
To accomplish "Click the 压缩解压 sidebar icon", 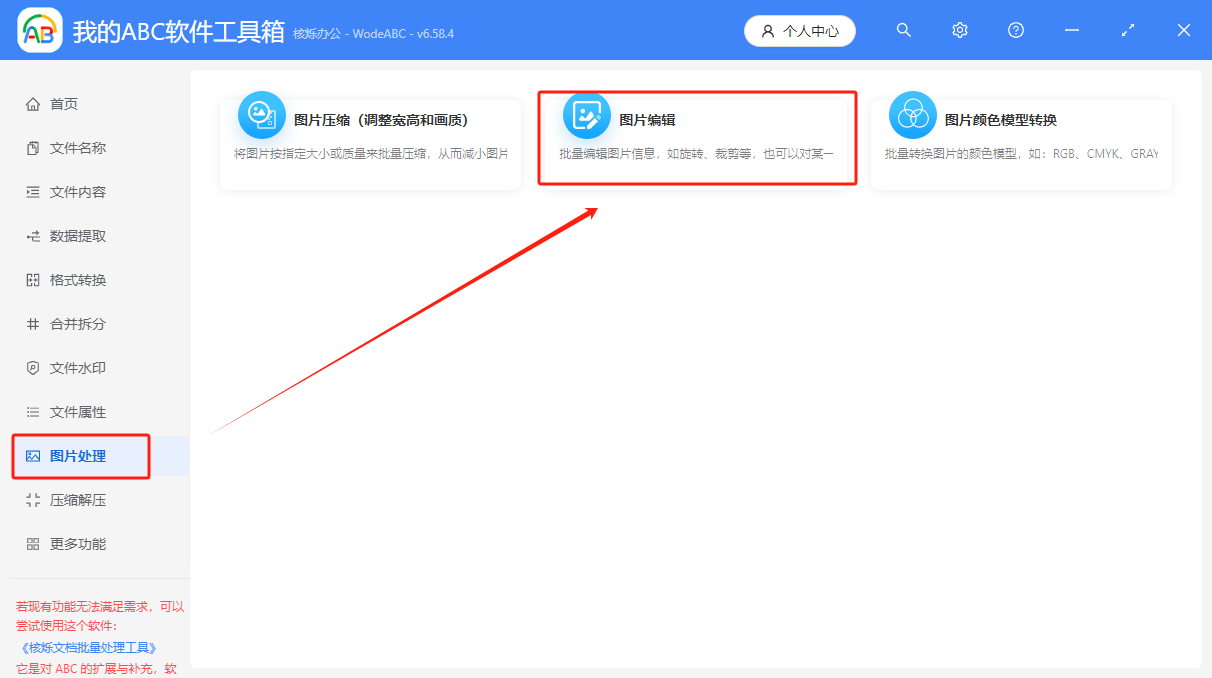I will pyautogui.click(x=33, y=500).
